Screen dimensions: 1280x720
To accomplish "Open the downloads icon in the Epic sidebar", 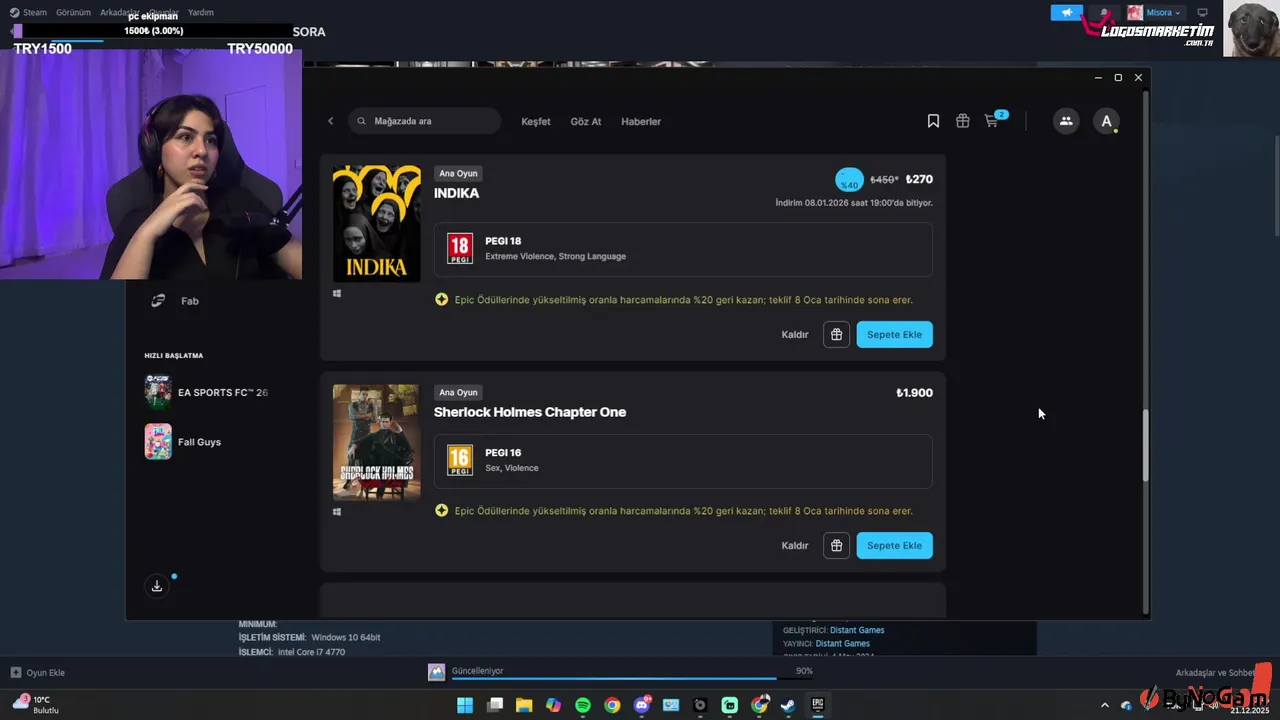I will [157, 586].
